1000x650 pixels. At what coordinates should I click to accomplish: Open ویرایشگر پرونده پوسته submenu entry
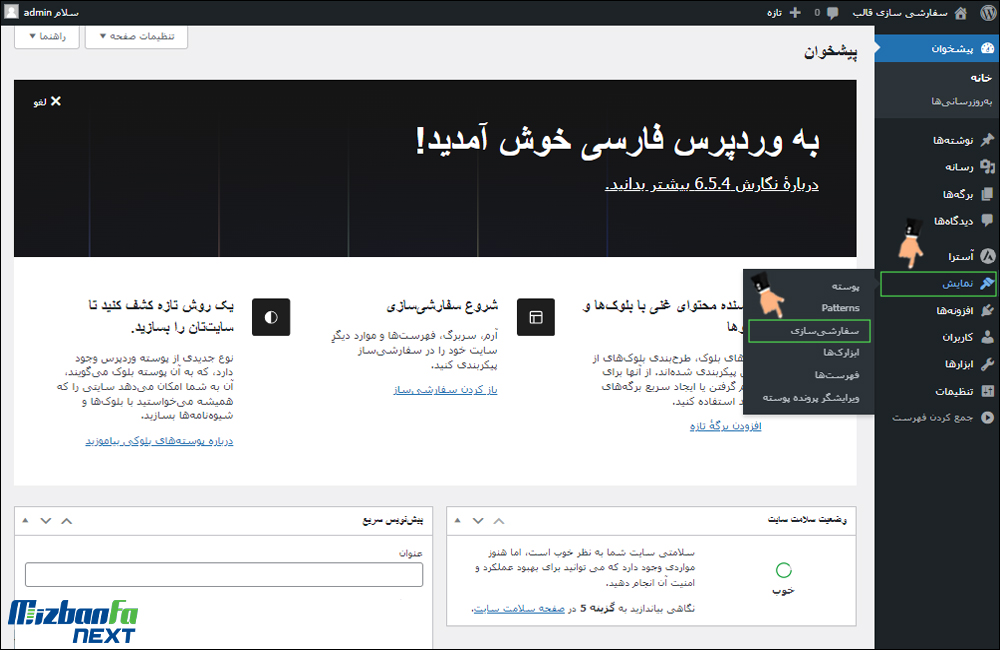pyautogui.click(x=804, y=397)
